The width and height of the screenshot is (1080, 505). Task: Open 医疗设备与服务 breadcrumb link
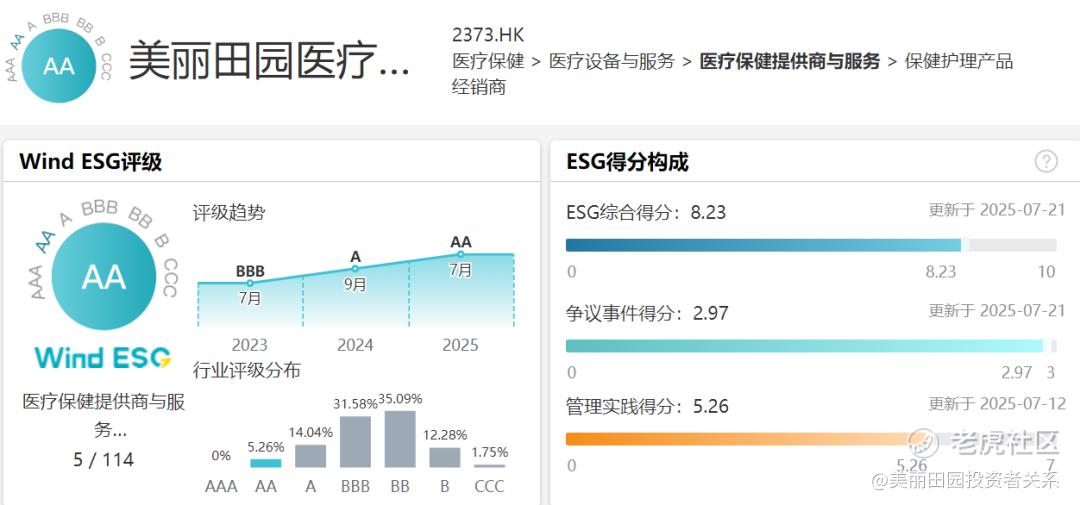point(612,61)
